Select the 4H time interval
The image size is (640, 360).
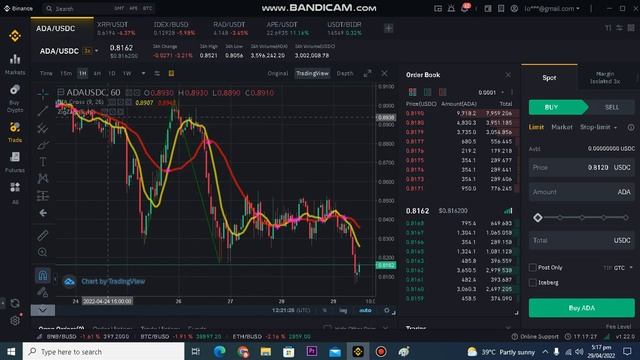coord(97,73)
